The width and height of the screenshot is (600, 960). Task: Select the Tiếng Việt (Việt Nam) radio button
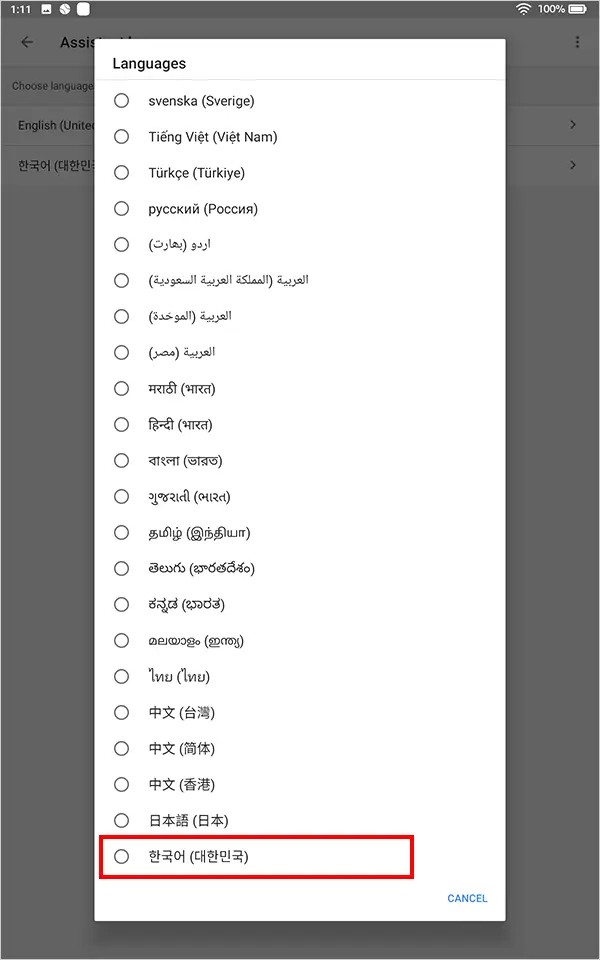click(x=122, y=136)
